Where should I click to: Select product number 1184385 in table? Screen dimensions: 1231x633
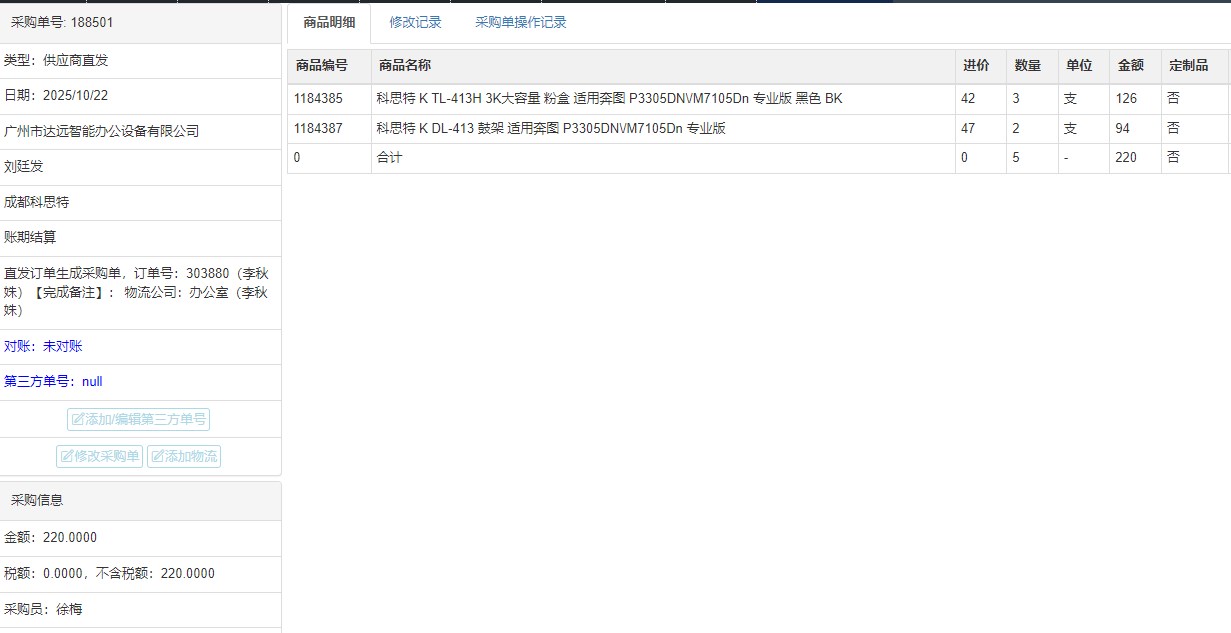coord(318,99)
